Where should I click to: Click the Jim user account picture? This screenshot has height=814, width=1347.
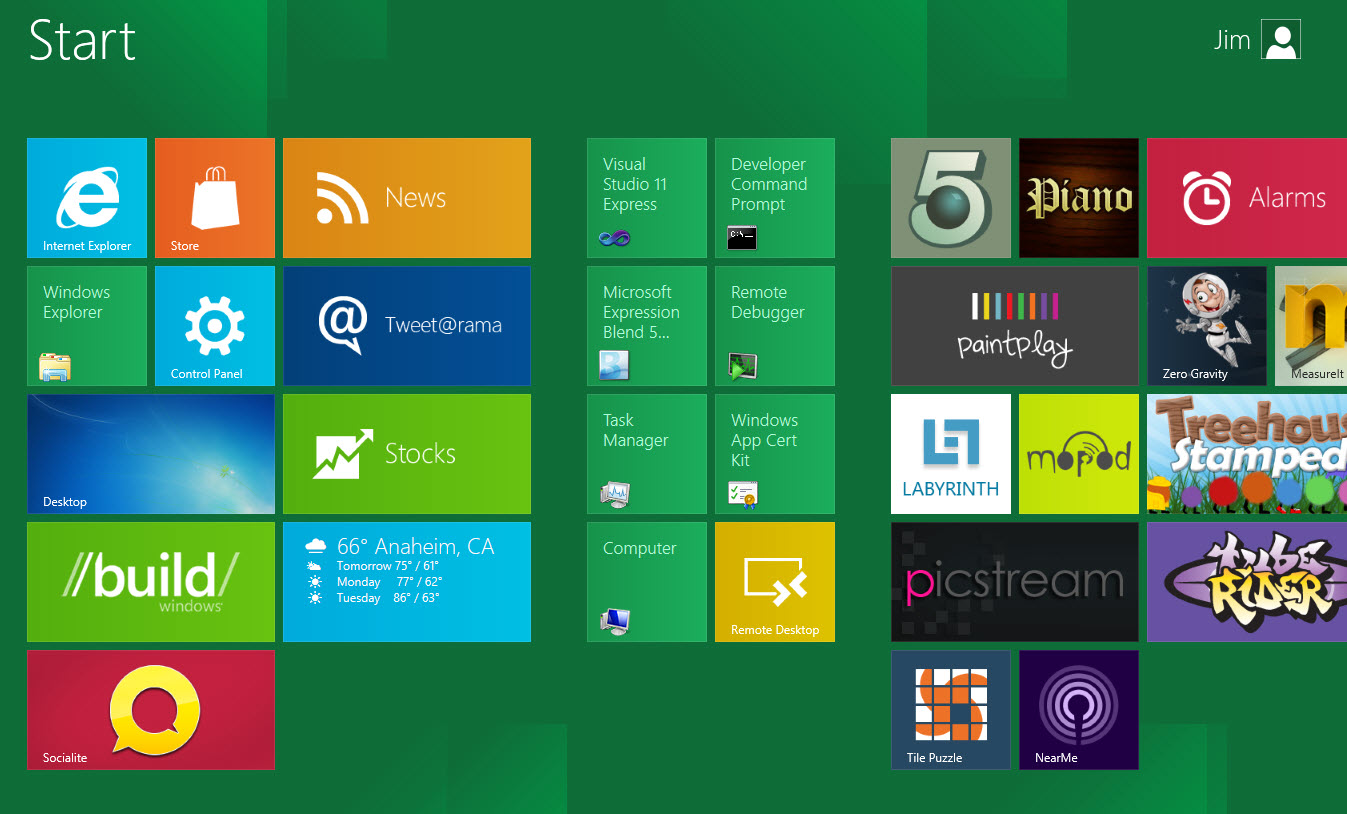1281,40
